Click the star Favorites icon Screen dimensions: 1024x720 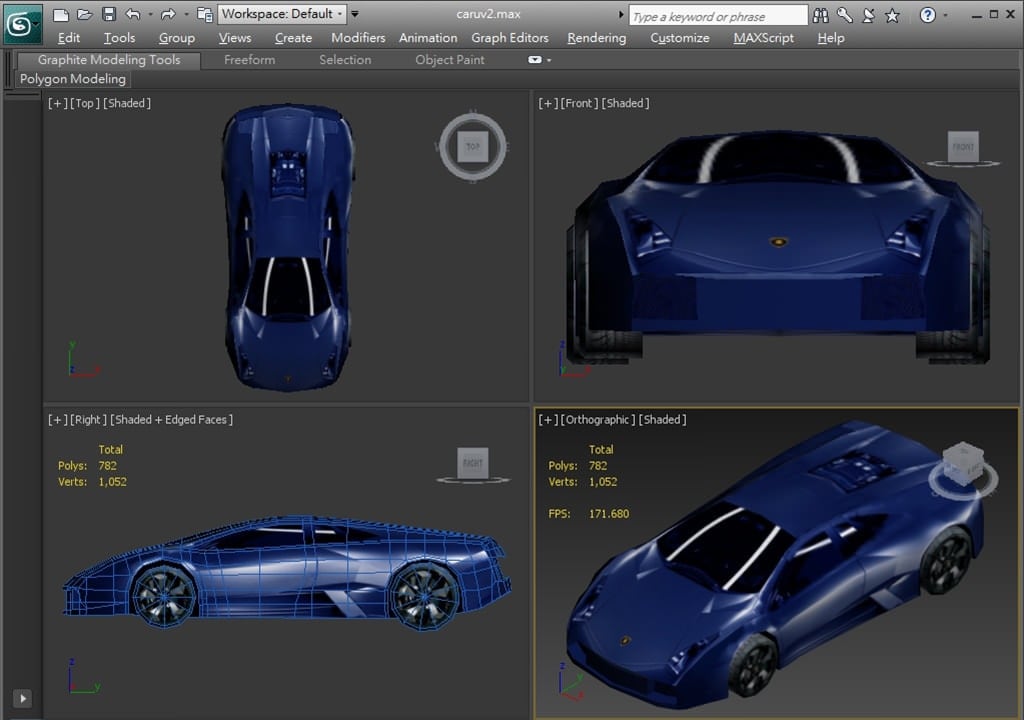point(892,15)
